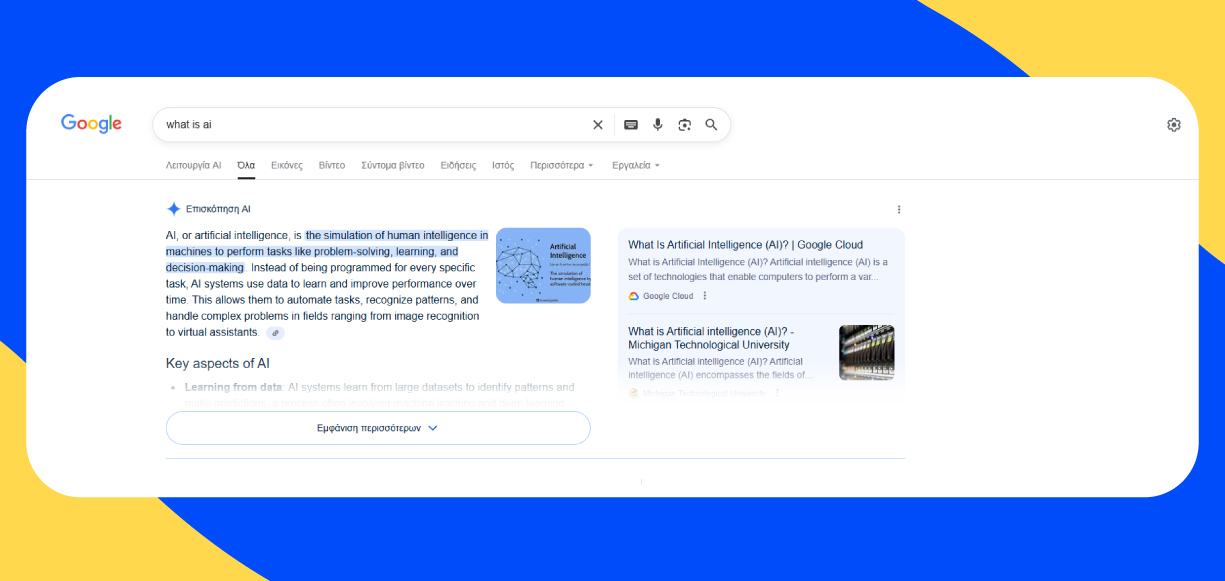Open the Artificial Intelligence brain thumbnail
Screen dimensions: 1225x581
(543, 265)
